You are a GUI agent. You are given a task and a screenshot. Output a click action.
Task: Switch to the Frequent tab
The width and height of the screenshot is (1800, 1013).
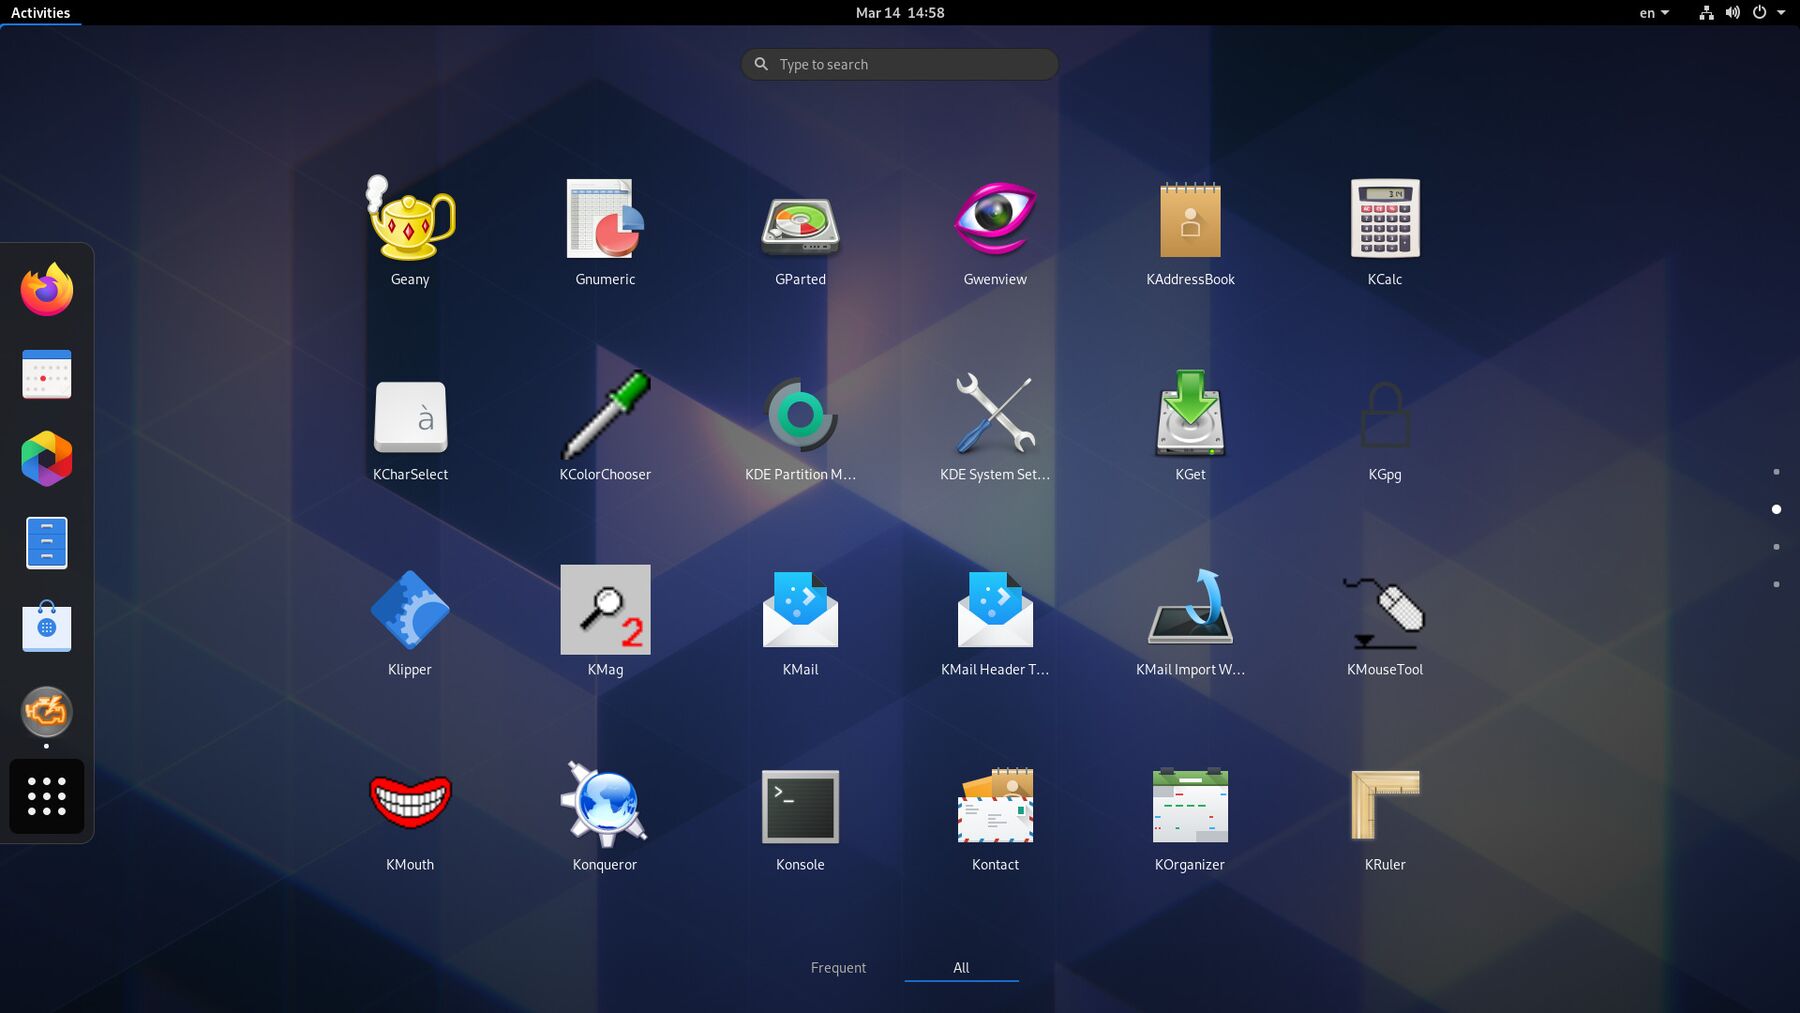coord(838,968)
